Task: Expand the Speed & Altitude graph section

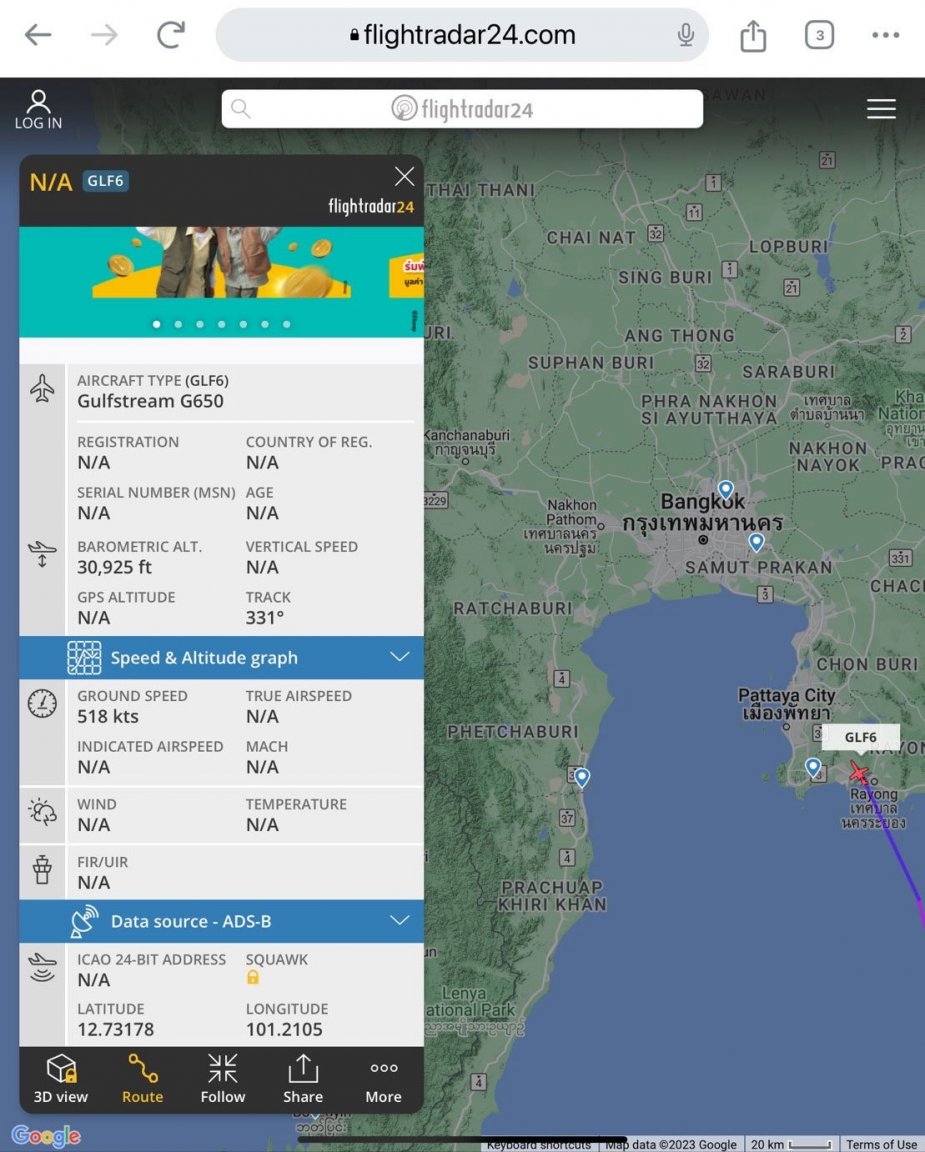Action: tap(221, 658)
